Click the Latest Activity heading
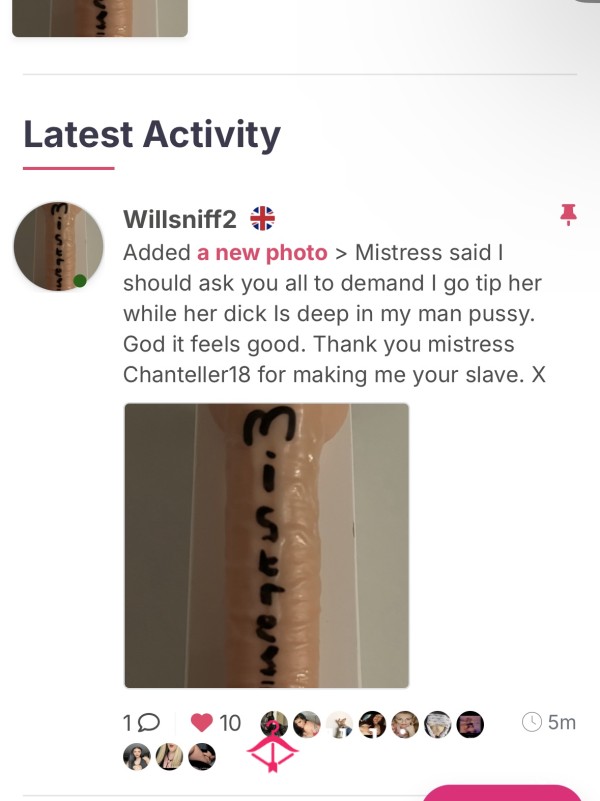 (152, 134)
